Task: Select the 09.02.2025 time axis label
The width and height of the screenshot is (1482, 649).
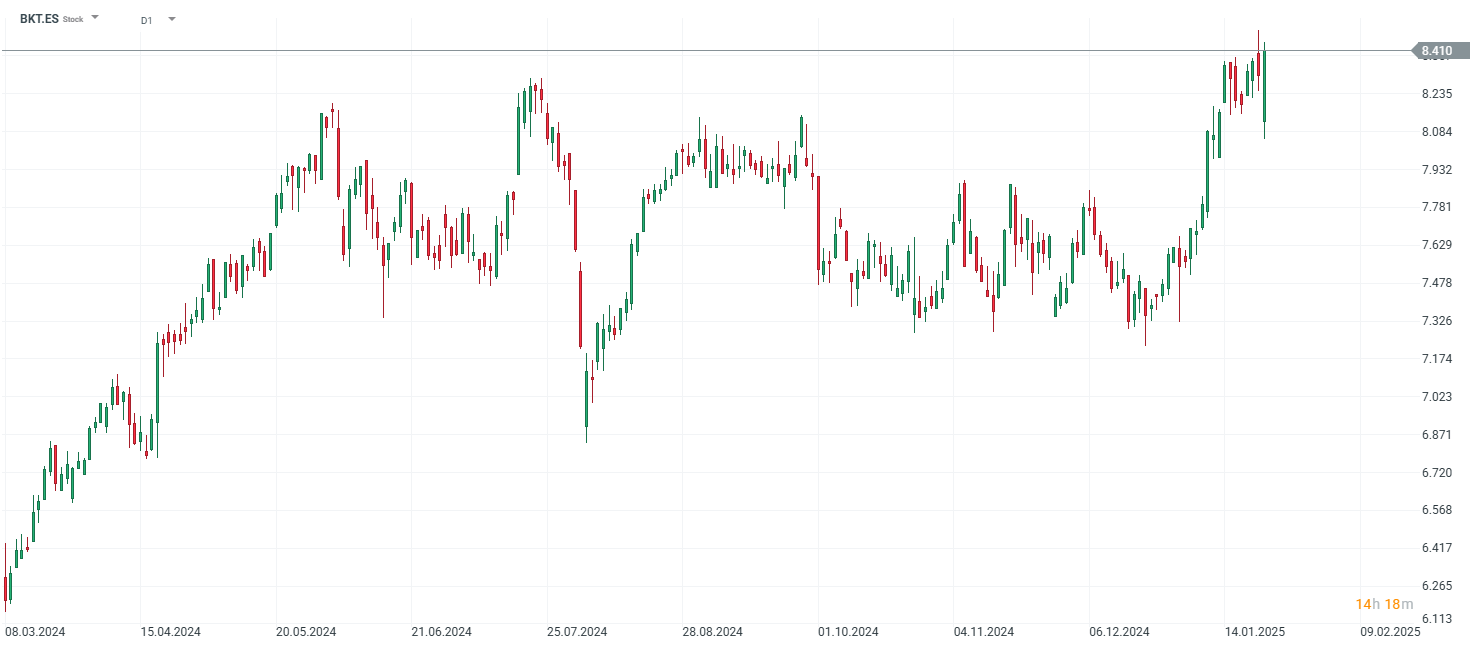Action: (x=1390, y=632)
